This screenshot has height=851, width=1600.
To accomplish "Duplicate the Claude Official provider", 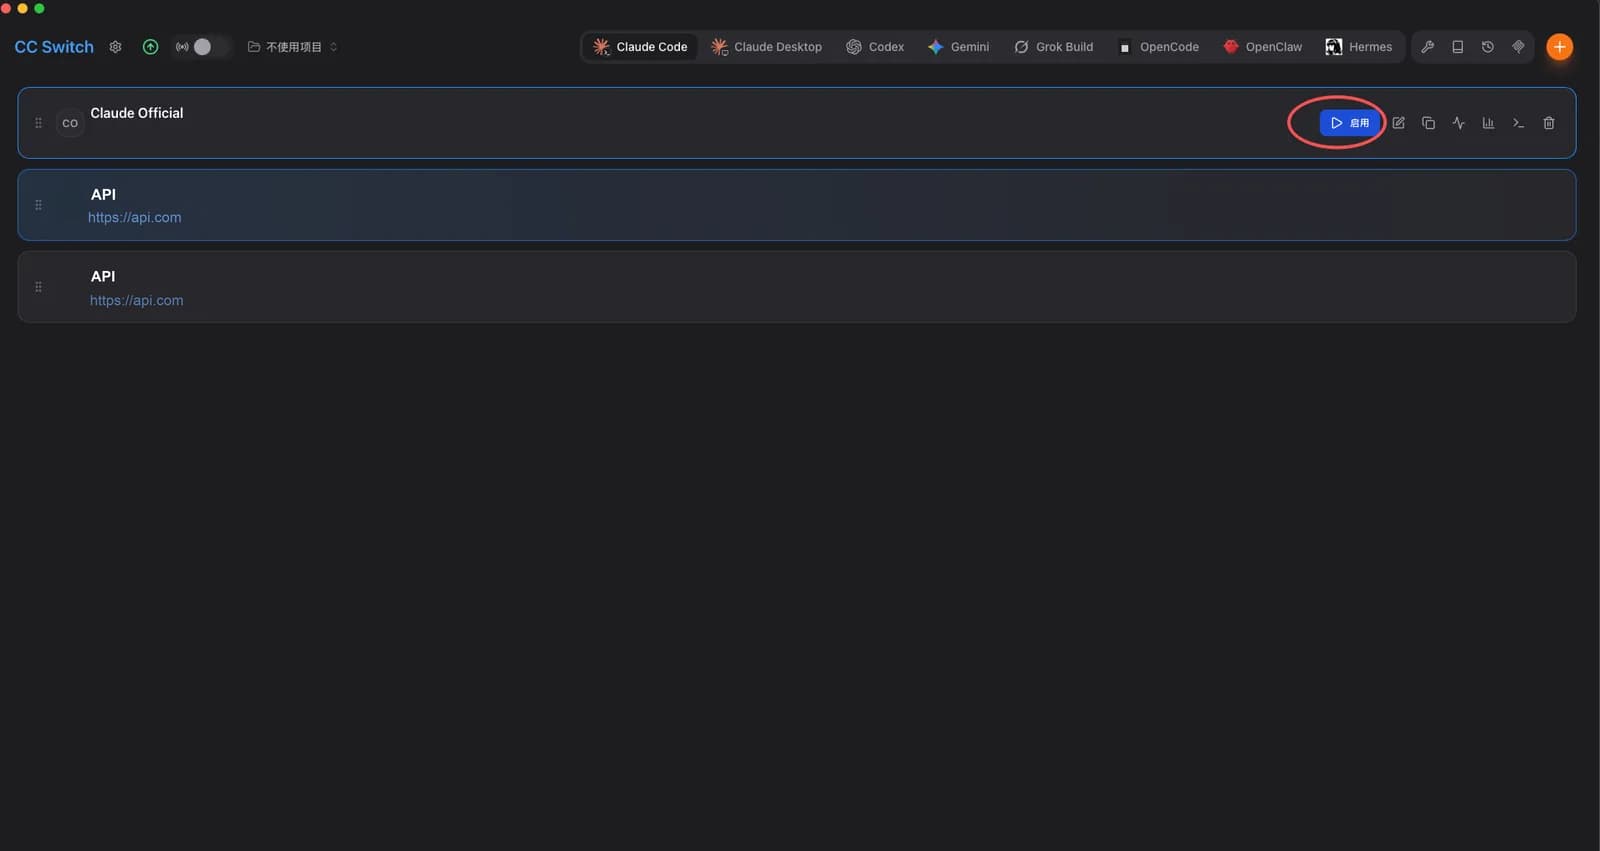I will 1429,123.
